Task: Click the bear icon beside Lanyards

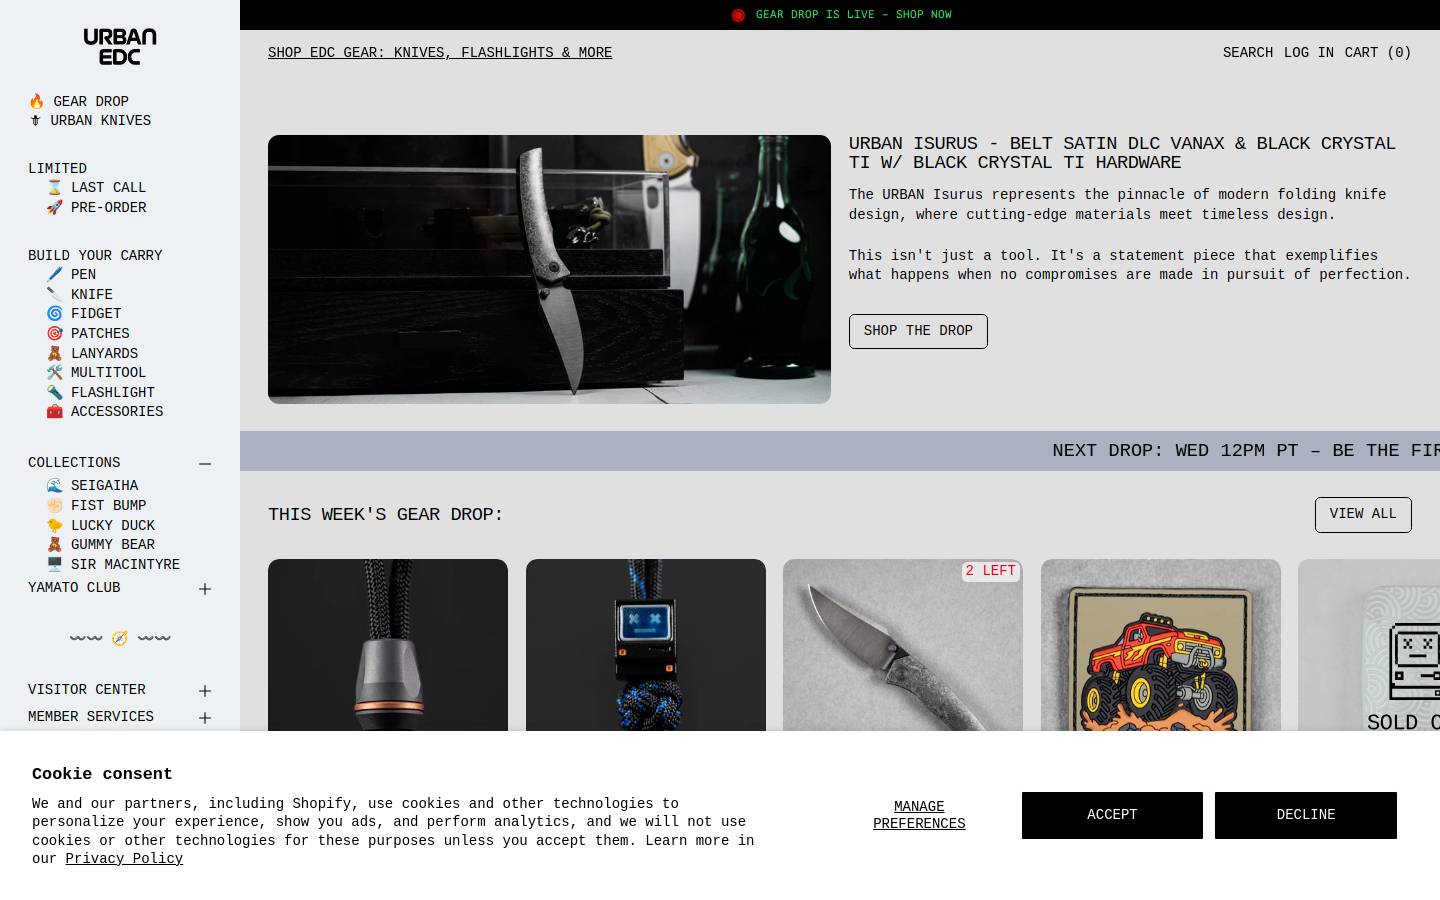Action: [54, 354]
